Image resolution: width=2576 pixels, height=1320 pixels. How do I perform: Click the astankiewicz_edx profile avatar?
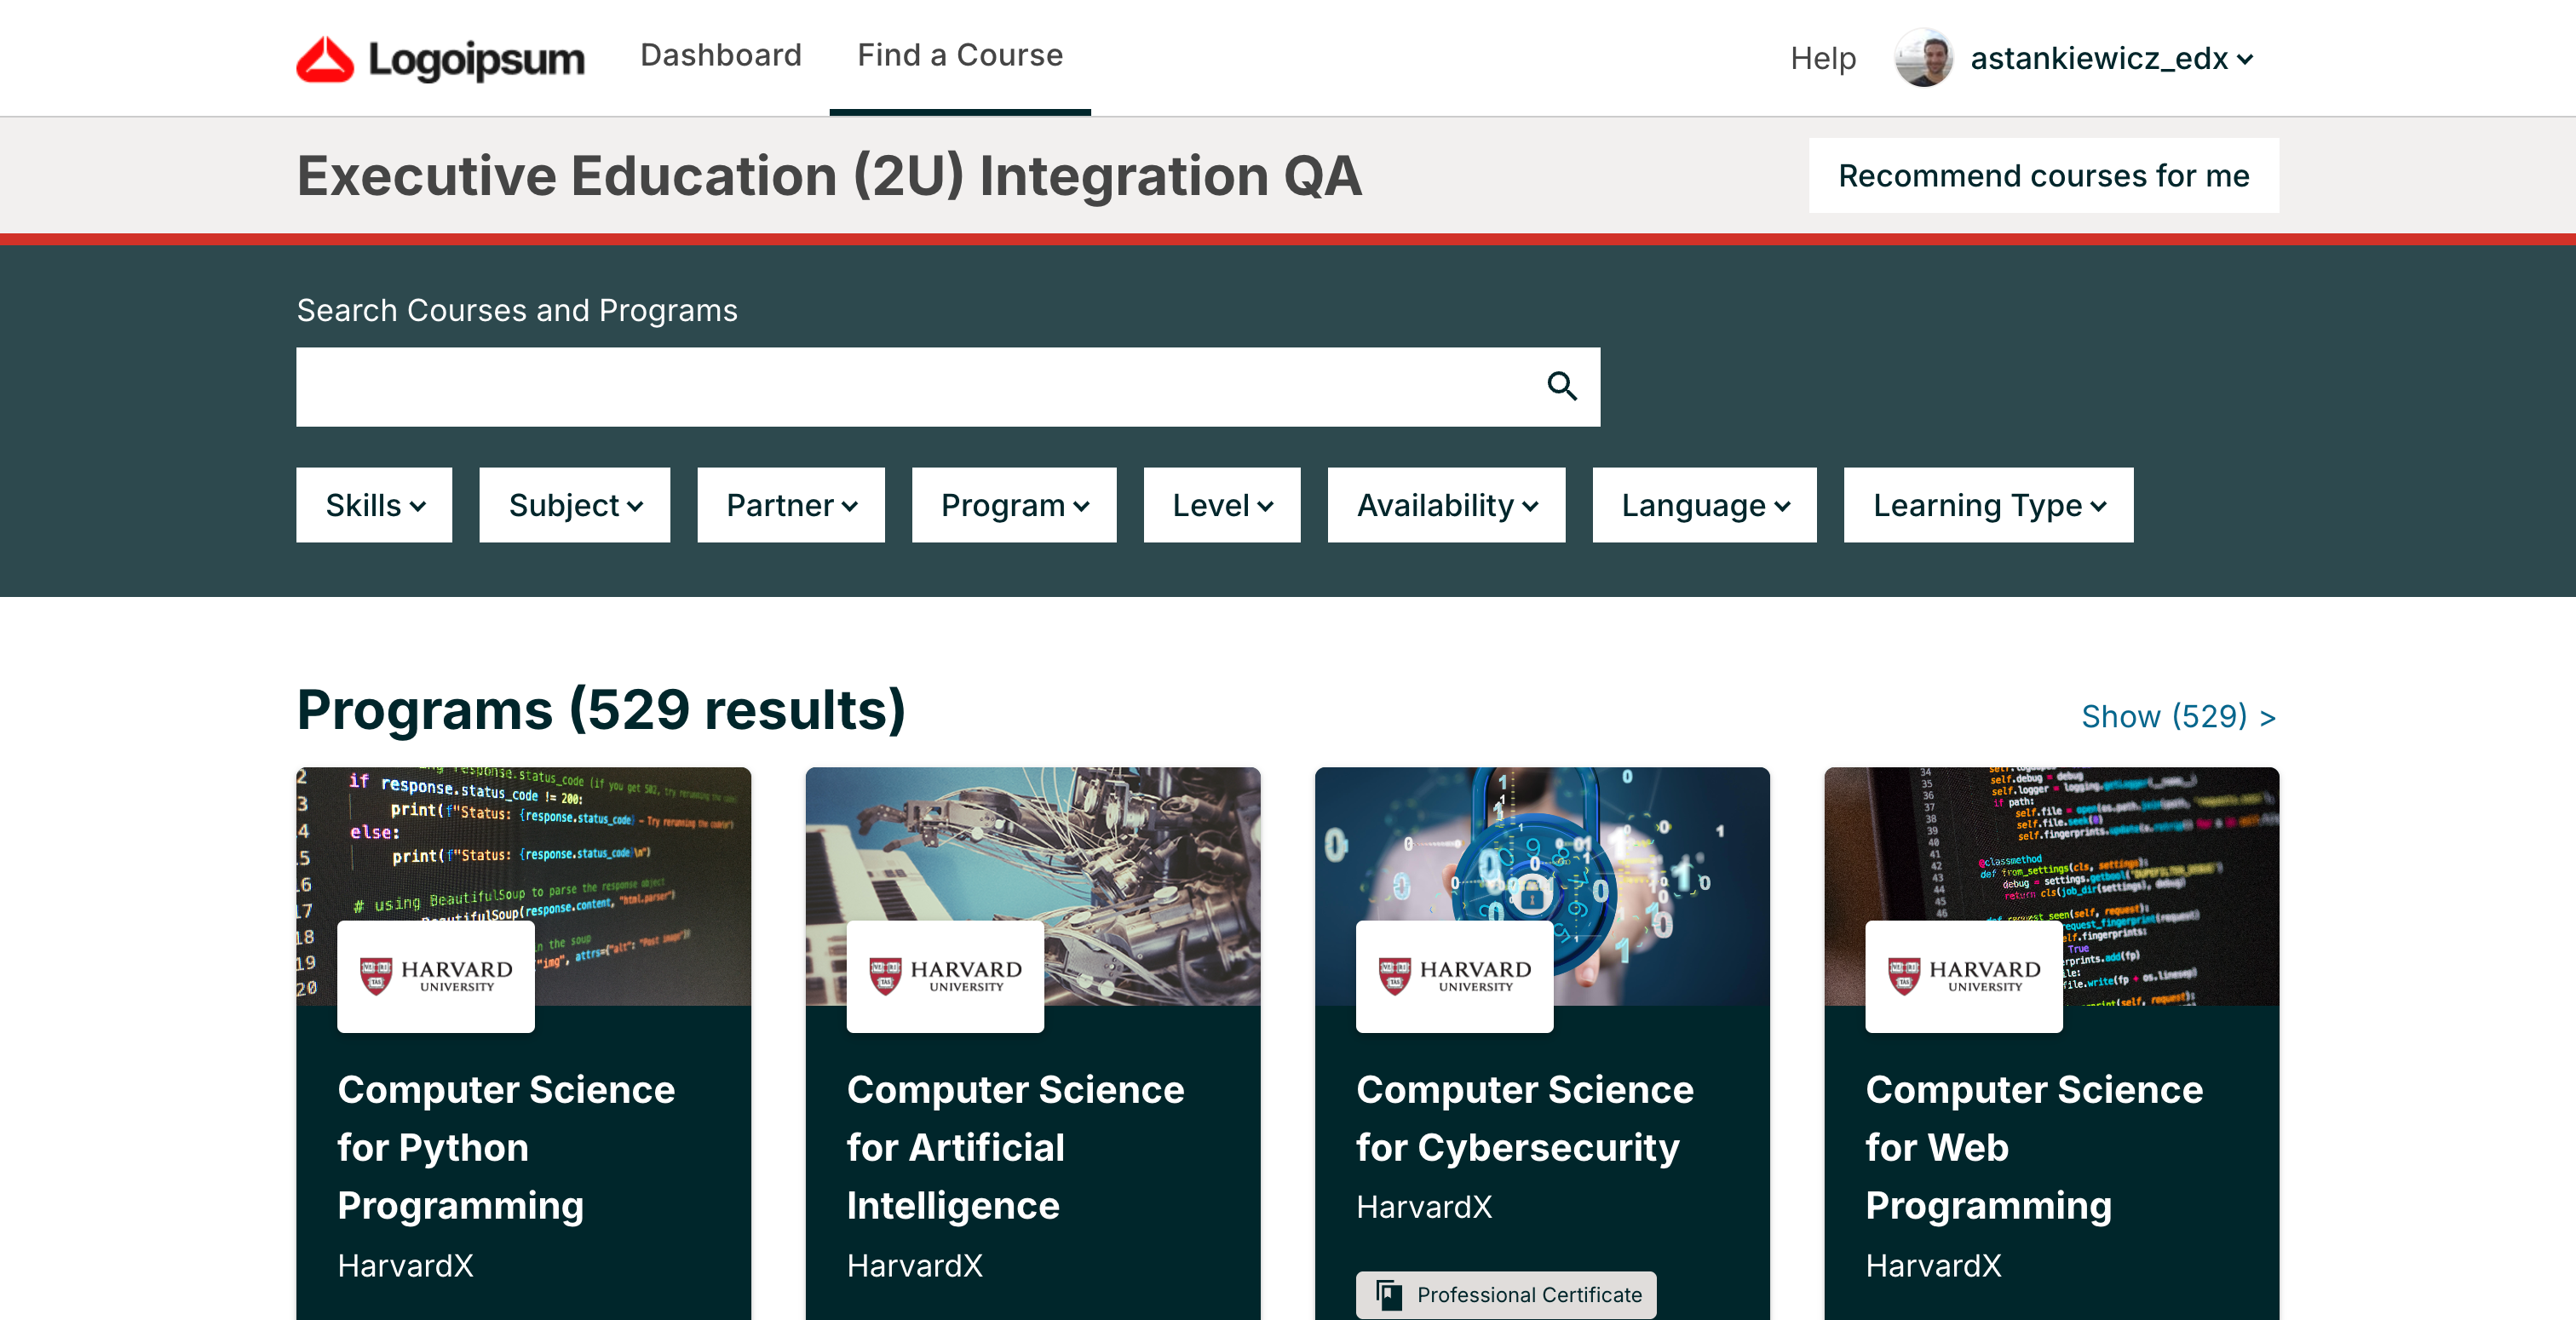(x=1923, y=58)
